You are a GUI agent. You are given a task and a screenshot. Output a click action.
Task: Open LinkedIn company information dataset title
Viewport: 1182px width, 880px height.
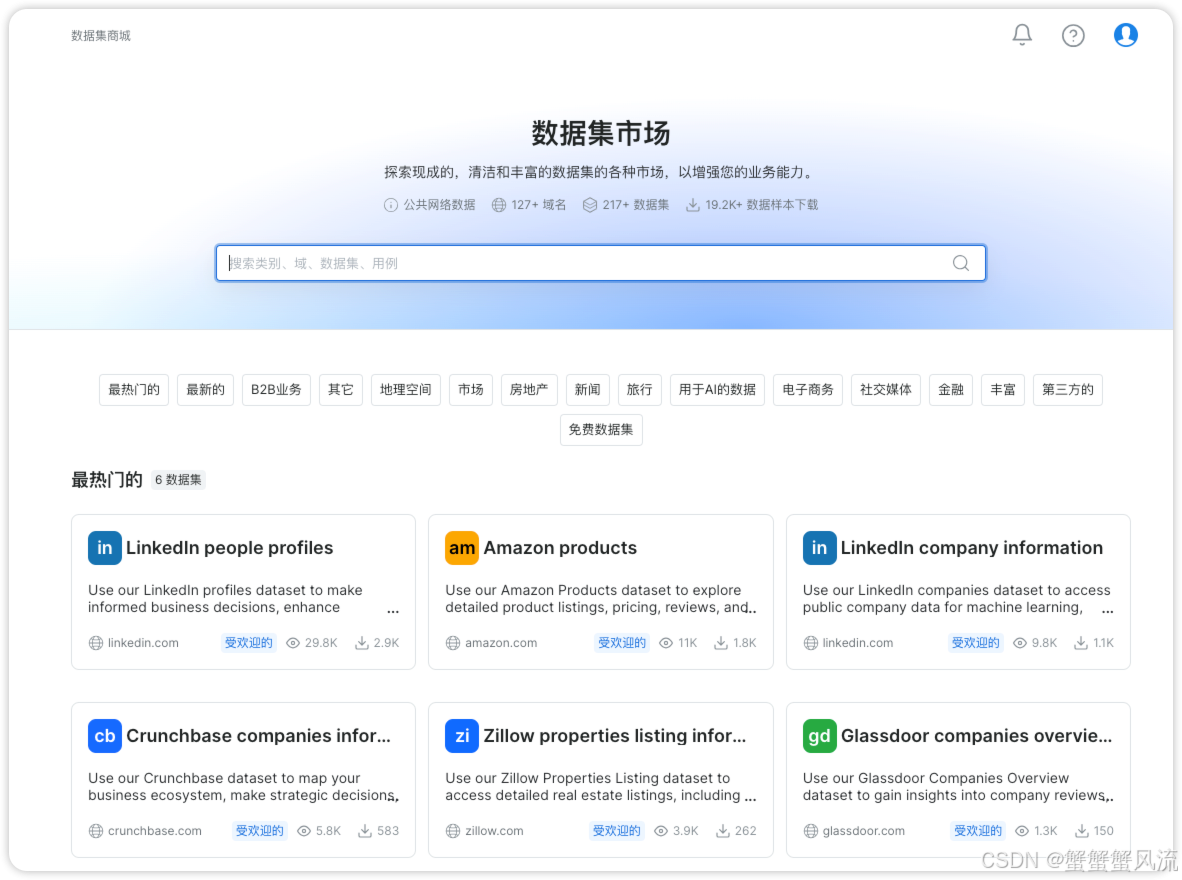[x=972, y=548]
